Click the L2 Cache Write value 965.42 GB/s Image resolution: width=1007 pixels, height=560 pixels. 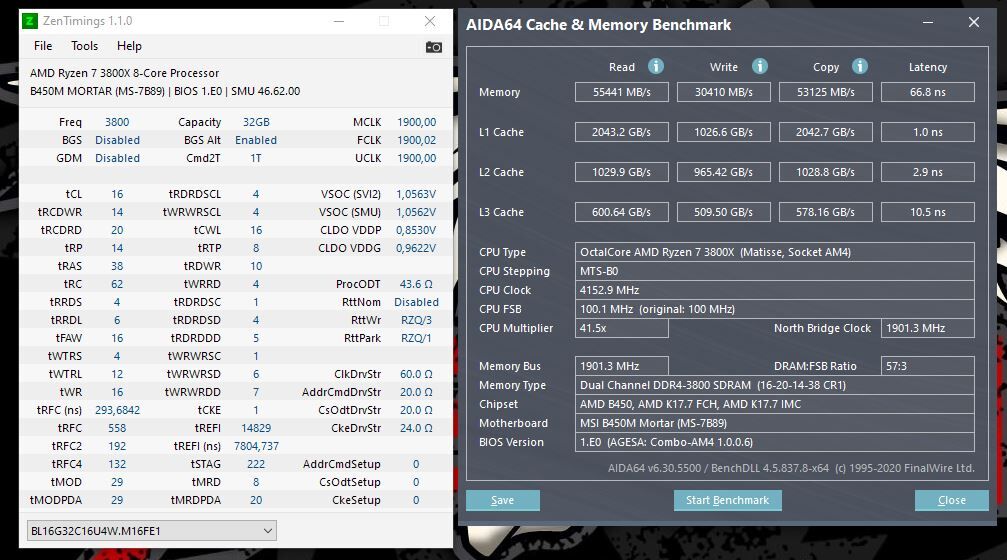pyautogui.click(x=724, y=172)
